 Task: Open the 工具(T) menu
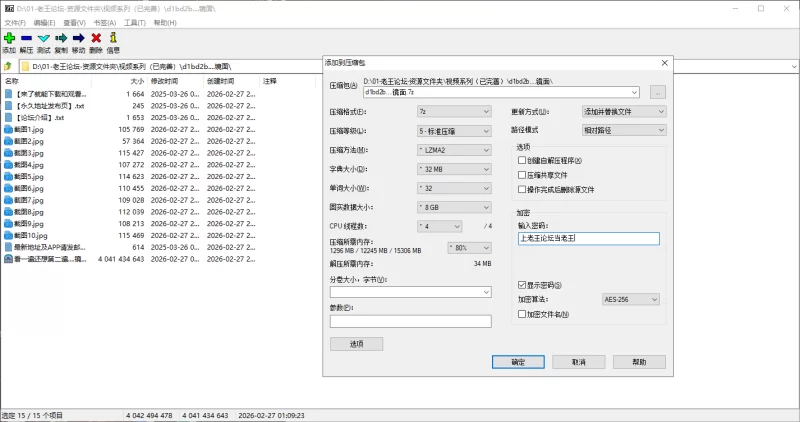pyautogui.click(x=135, y=23)
